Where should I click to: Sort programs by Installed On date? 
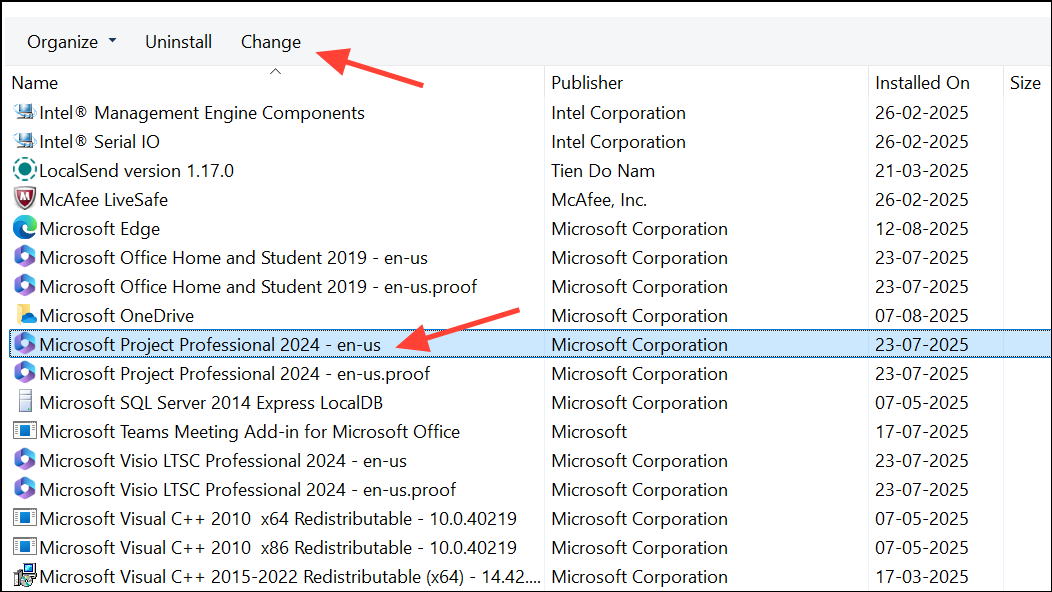pyautogui.click(x=922, y=82)
